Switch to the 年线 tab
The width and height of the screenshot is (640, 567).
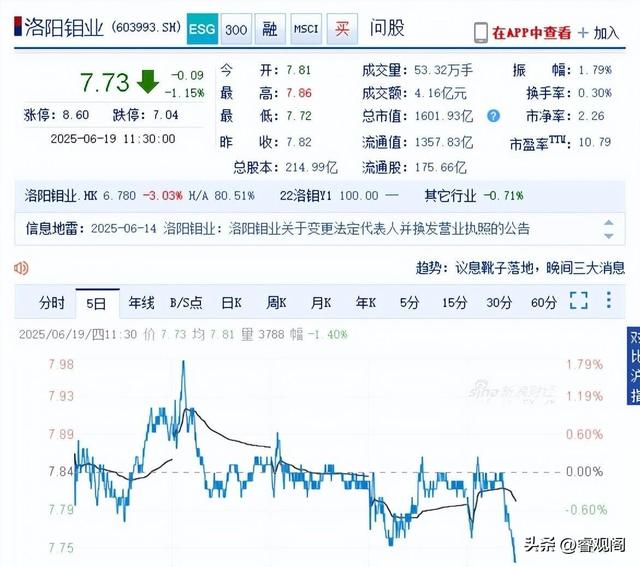(x=141, y=303)
